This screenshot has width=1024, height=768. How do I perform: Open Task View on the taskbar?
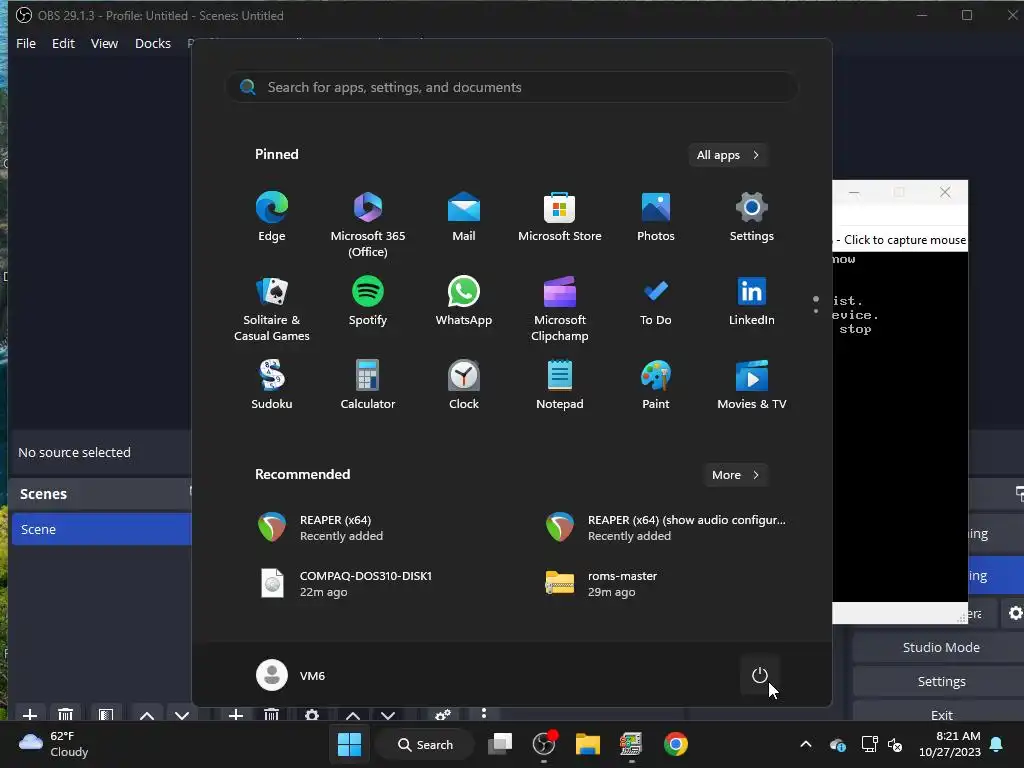[x=500, y=744]
